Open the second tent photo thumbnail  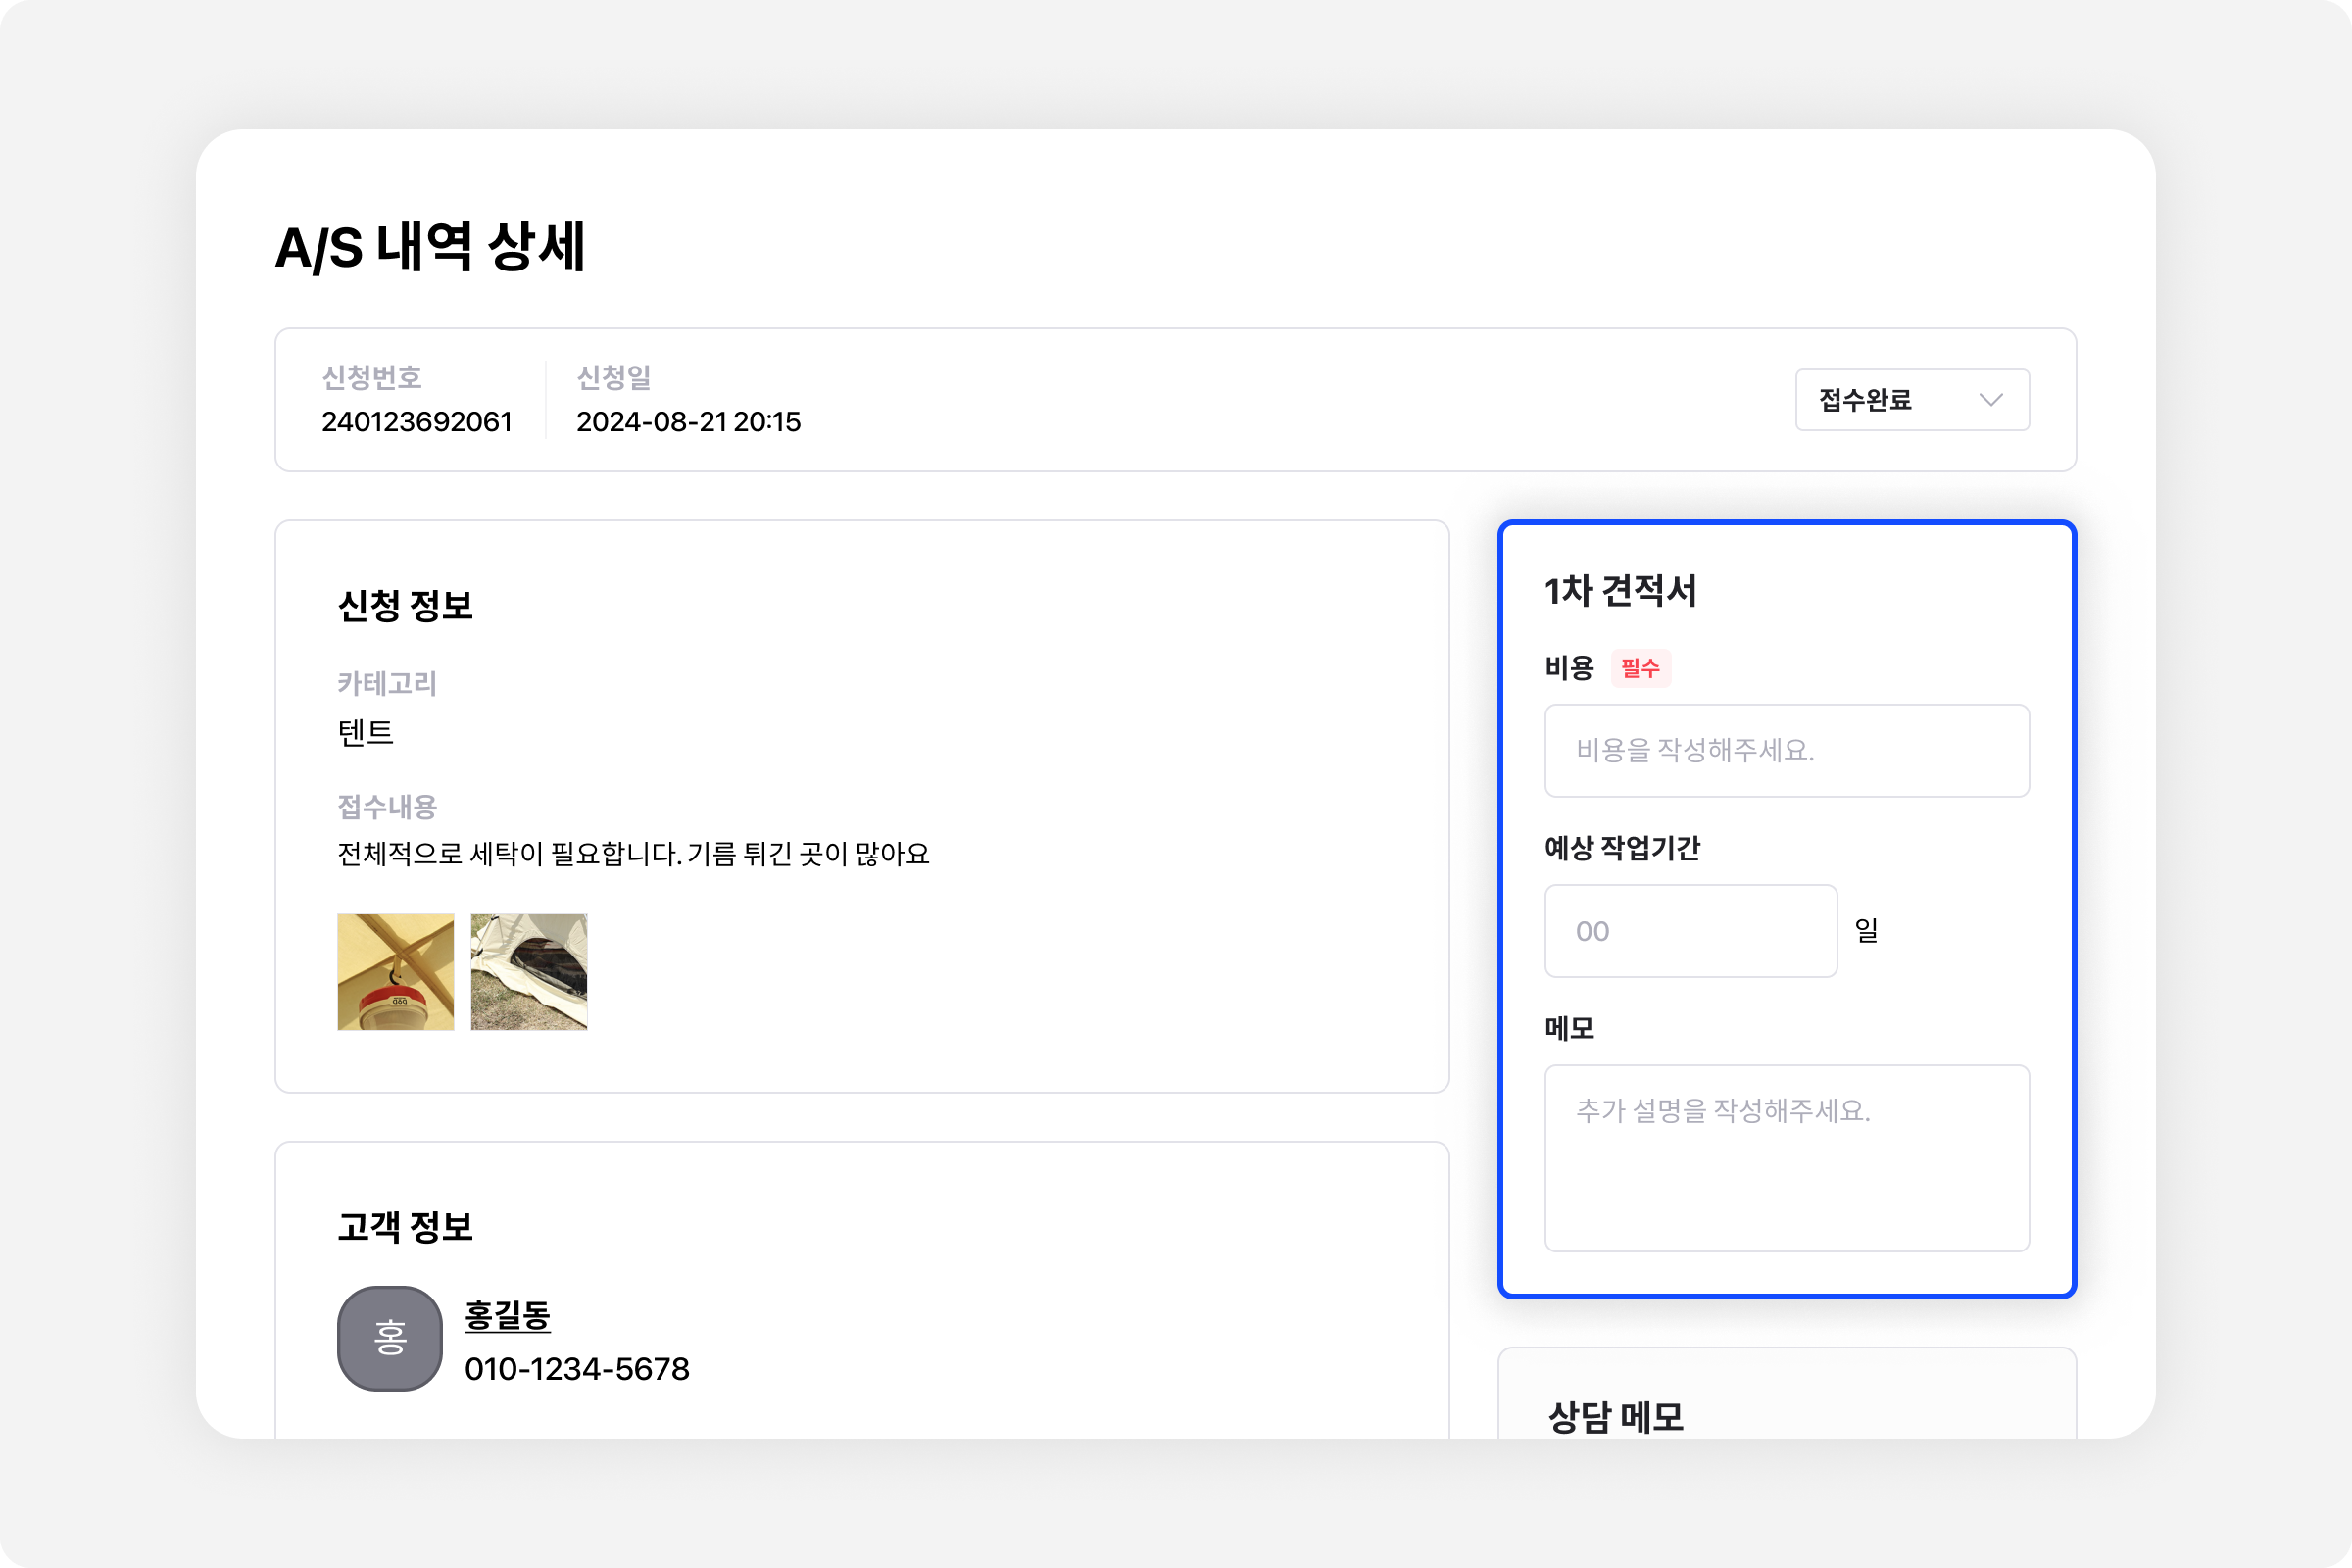click(x=529, y=971)
